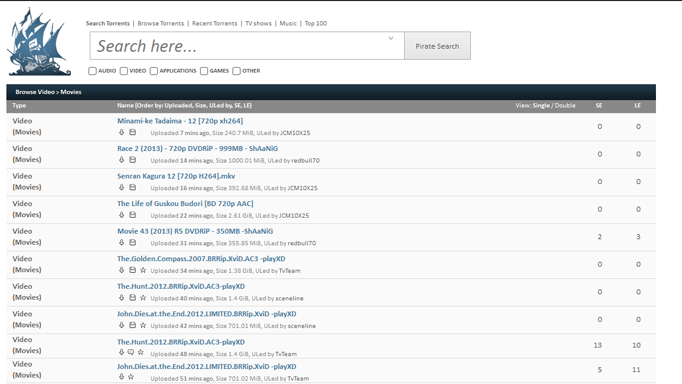The image size is (682, 384).
Task: Click star icon on The.Hunt.2012 TvTeam row
Action: tap(140, 352)
